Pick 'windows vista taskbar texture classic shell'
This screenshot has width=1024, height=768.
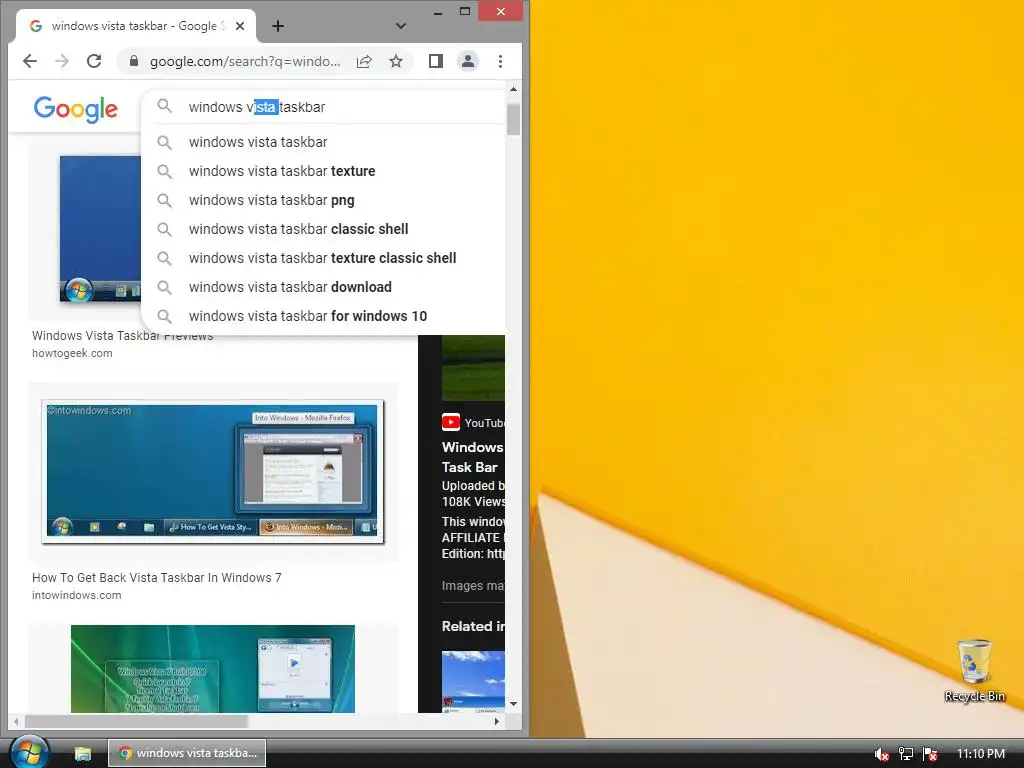[323, 258]
